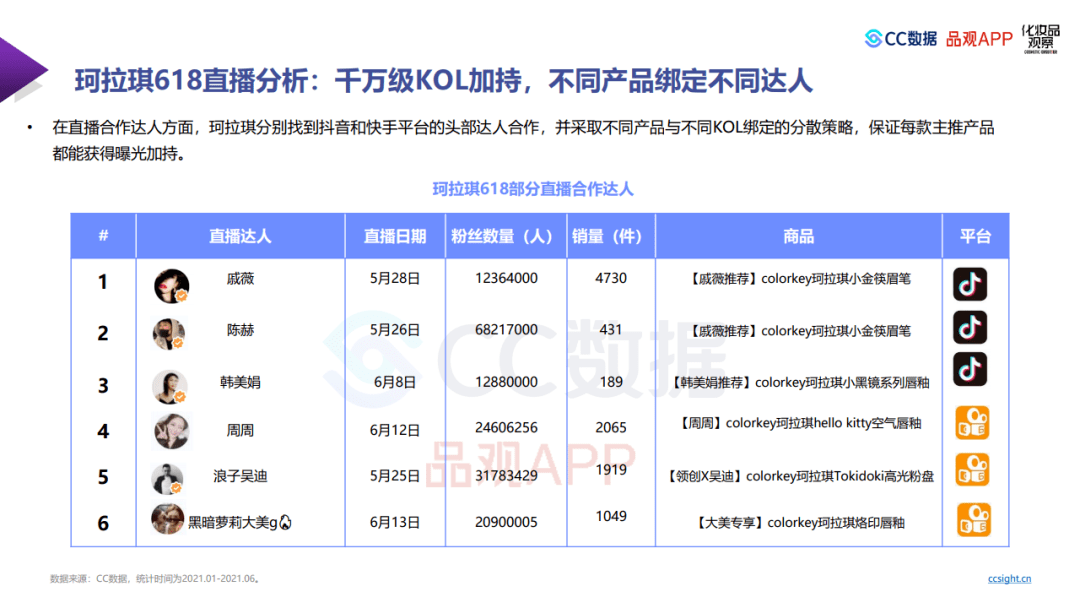Open the ccsight.cn link

(x=1009, y=579)
